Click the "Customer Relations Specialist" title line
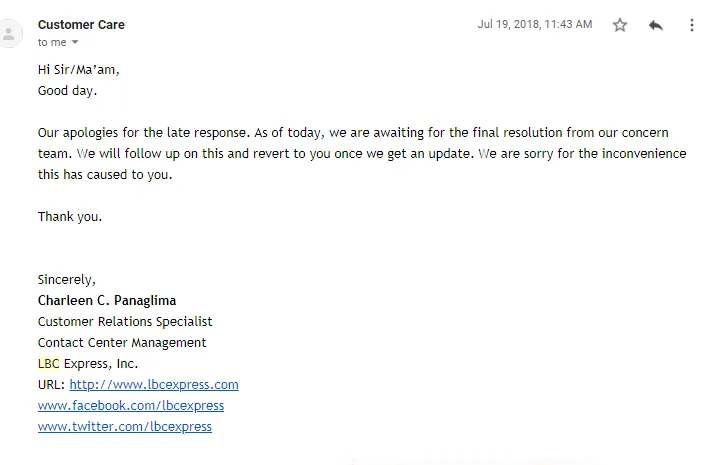 coord(125,321)
